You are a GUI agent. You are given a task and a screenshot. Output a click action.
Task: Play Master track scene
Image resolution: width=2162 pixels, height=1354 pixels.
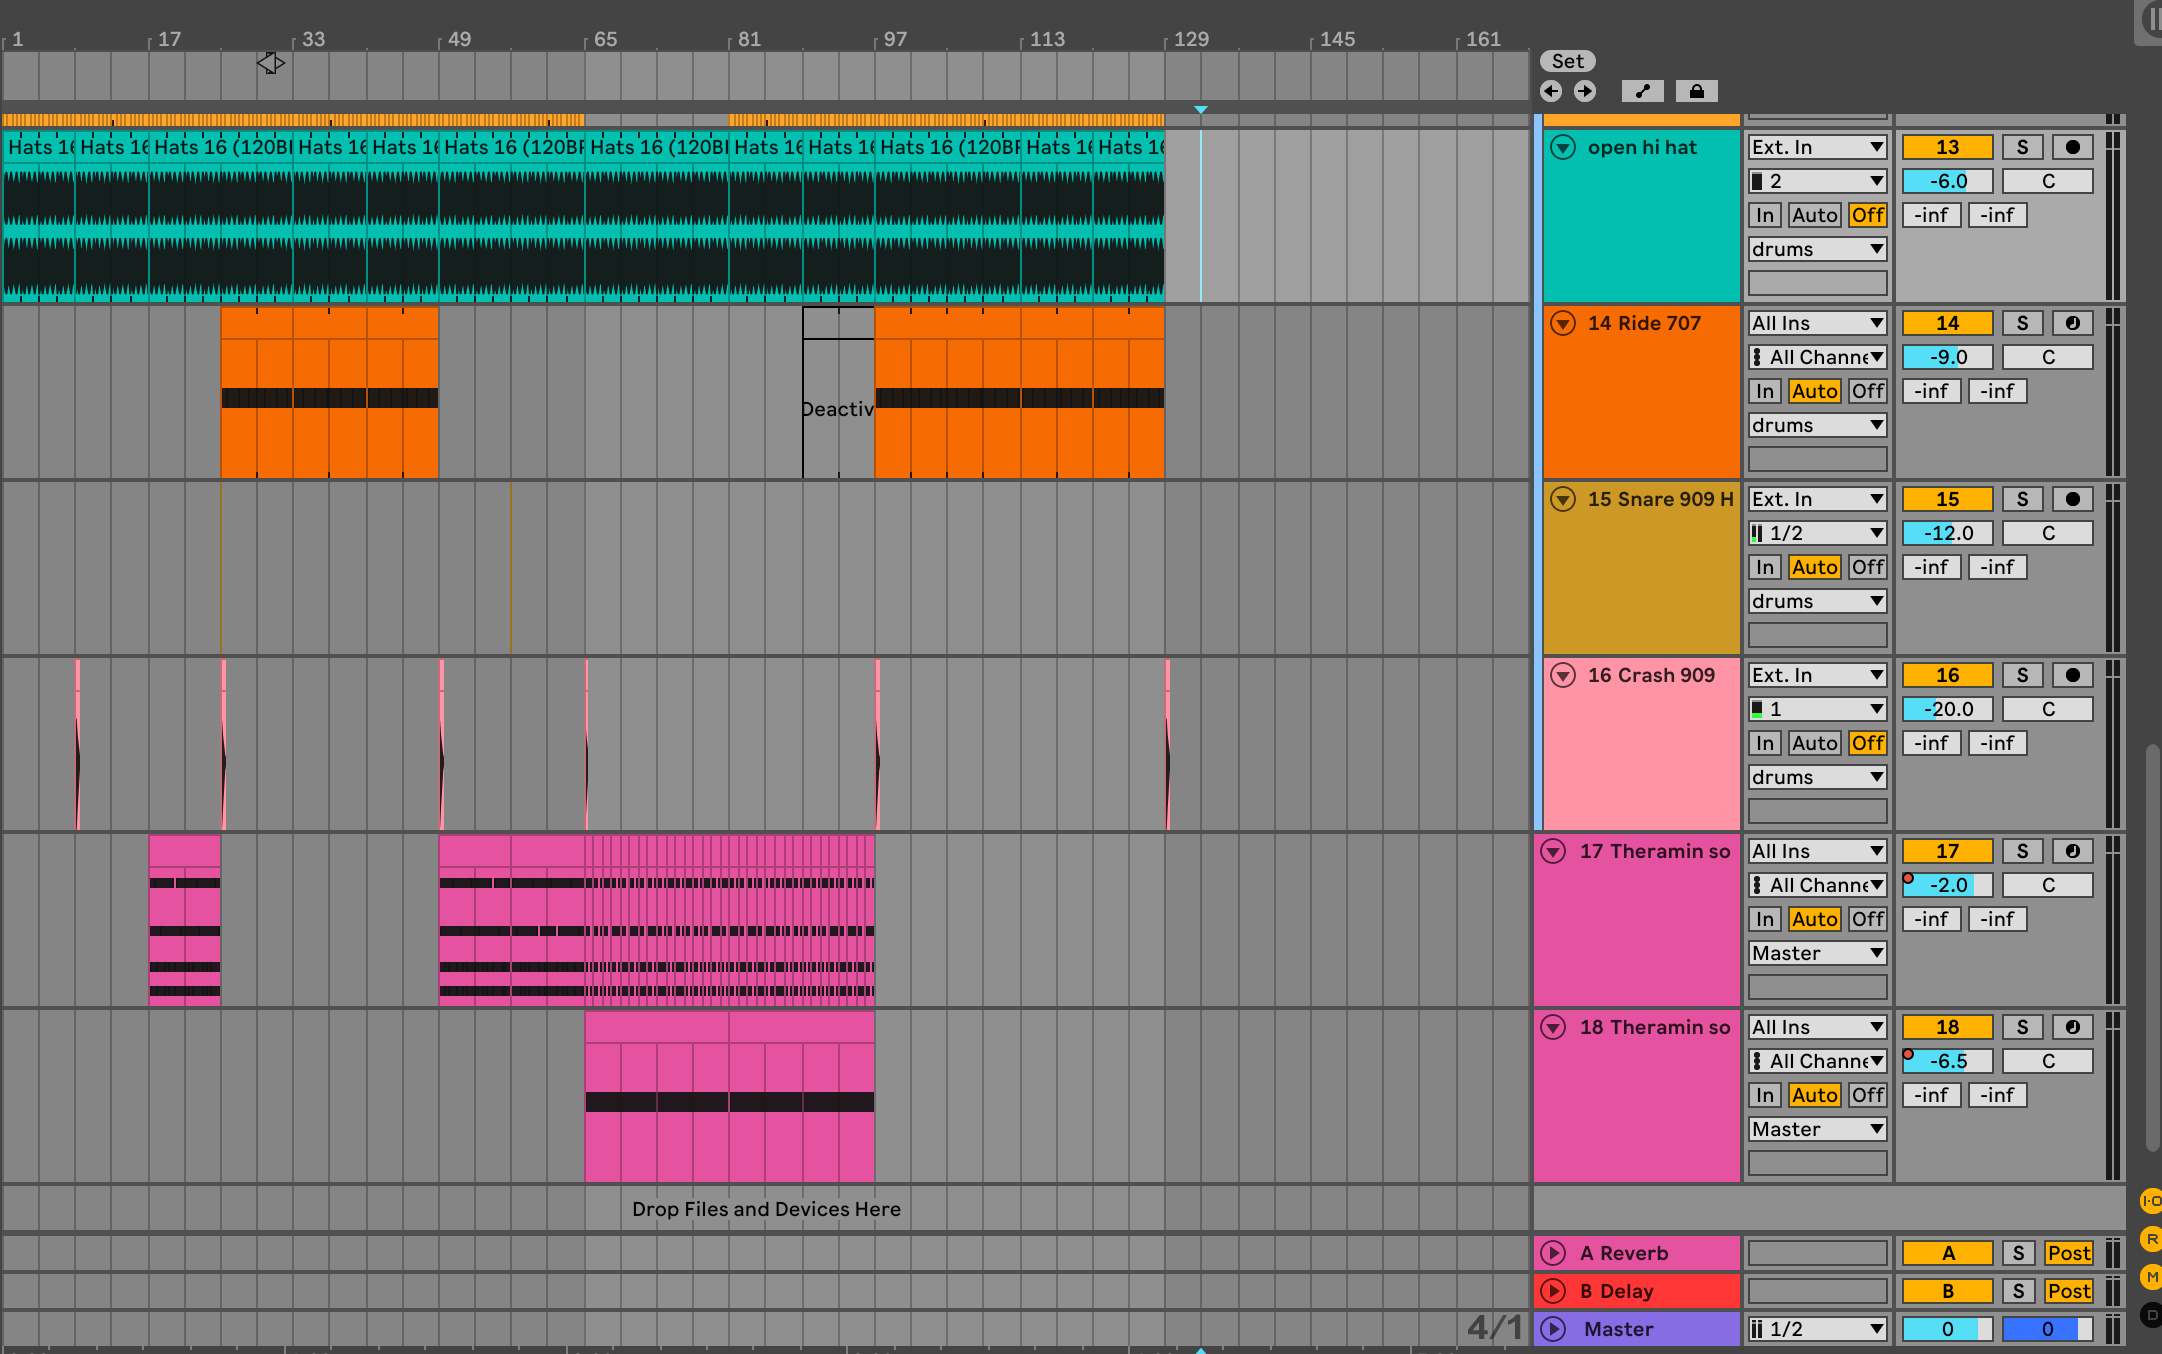[x=1553, y=1329]
